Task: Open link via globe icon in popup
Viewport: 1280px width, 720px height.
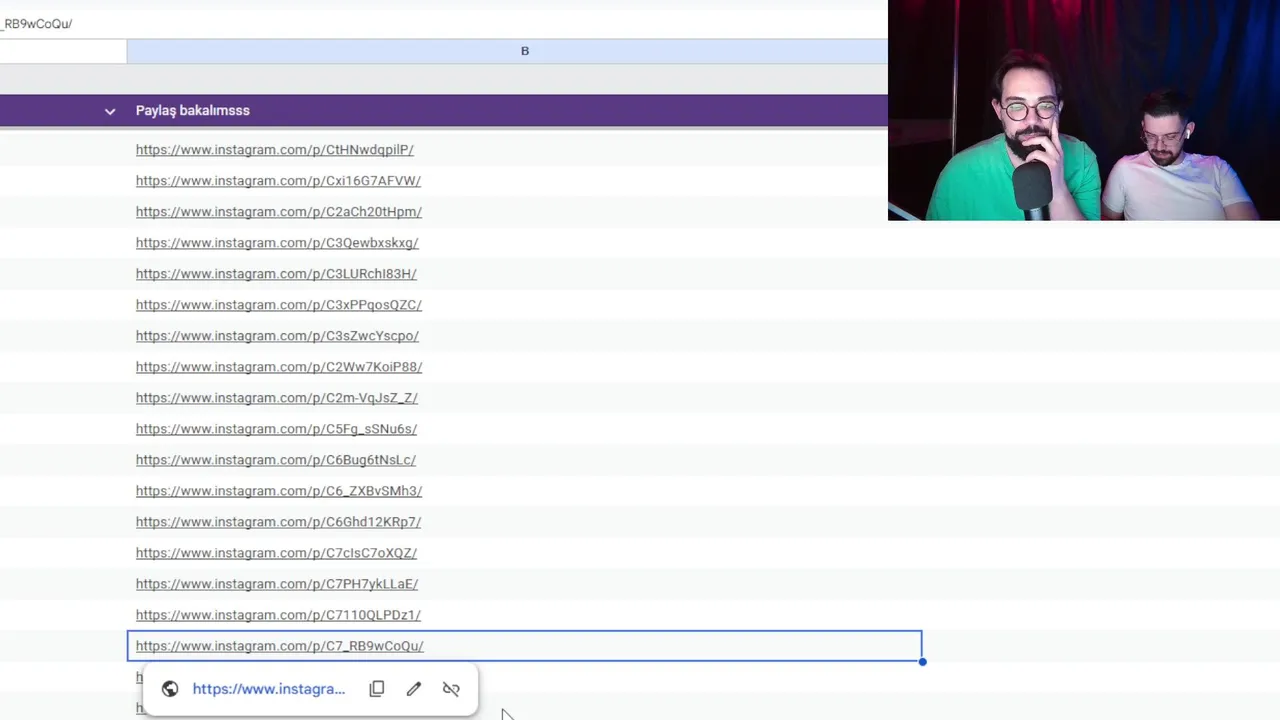Action: 170,689
